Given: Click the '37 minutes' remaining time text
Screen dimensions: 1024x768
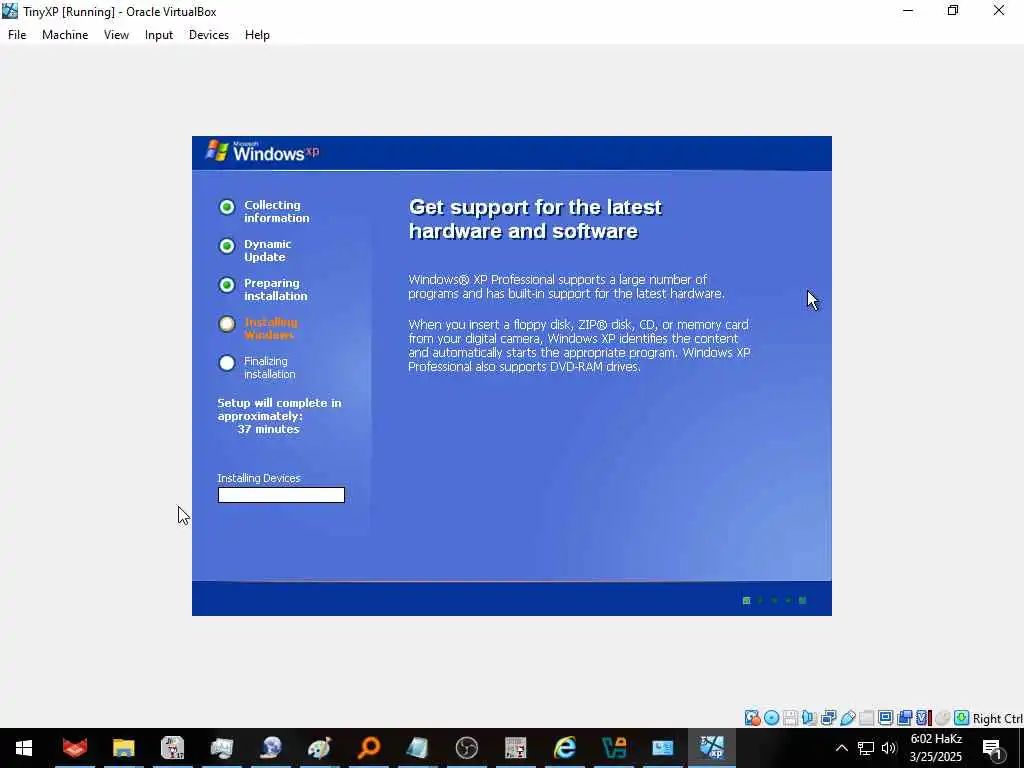Looking at the screenshot, I should (268, 429).
